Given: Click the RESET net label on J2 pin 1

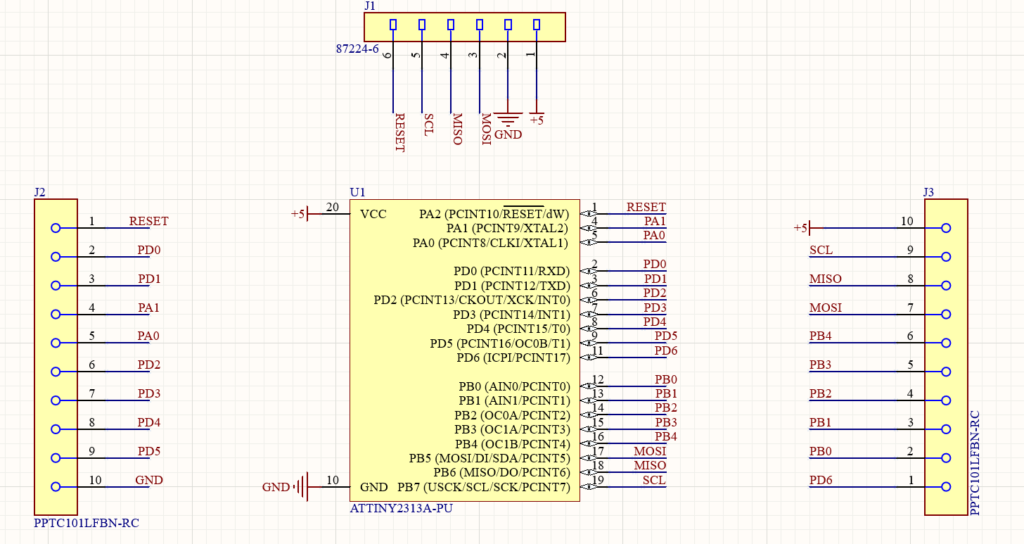Looking at the screenshot, I should coord(148,221).
